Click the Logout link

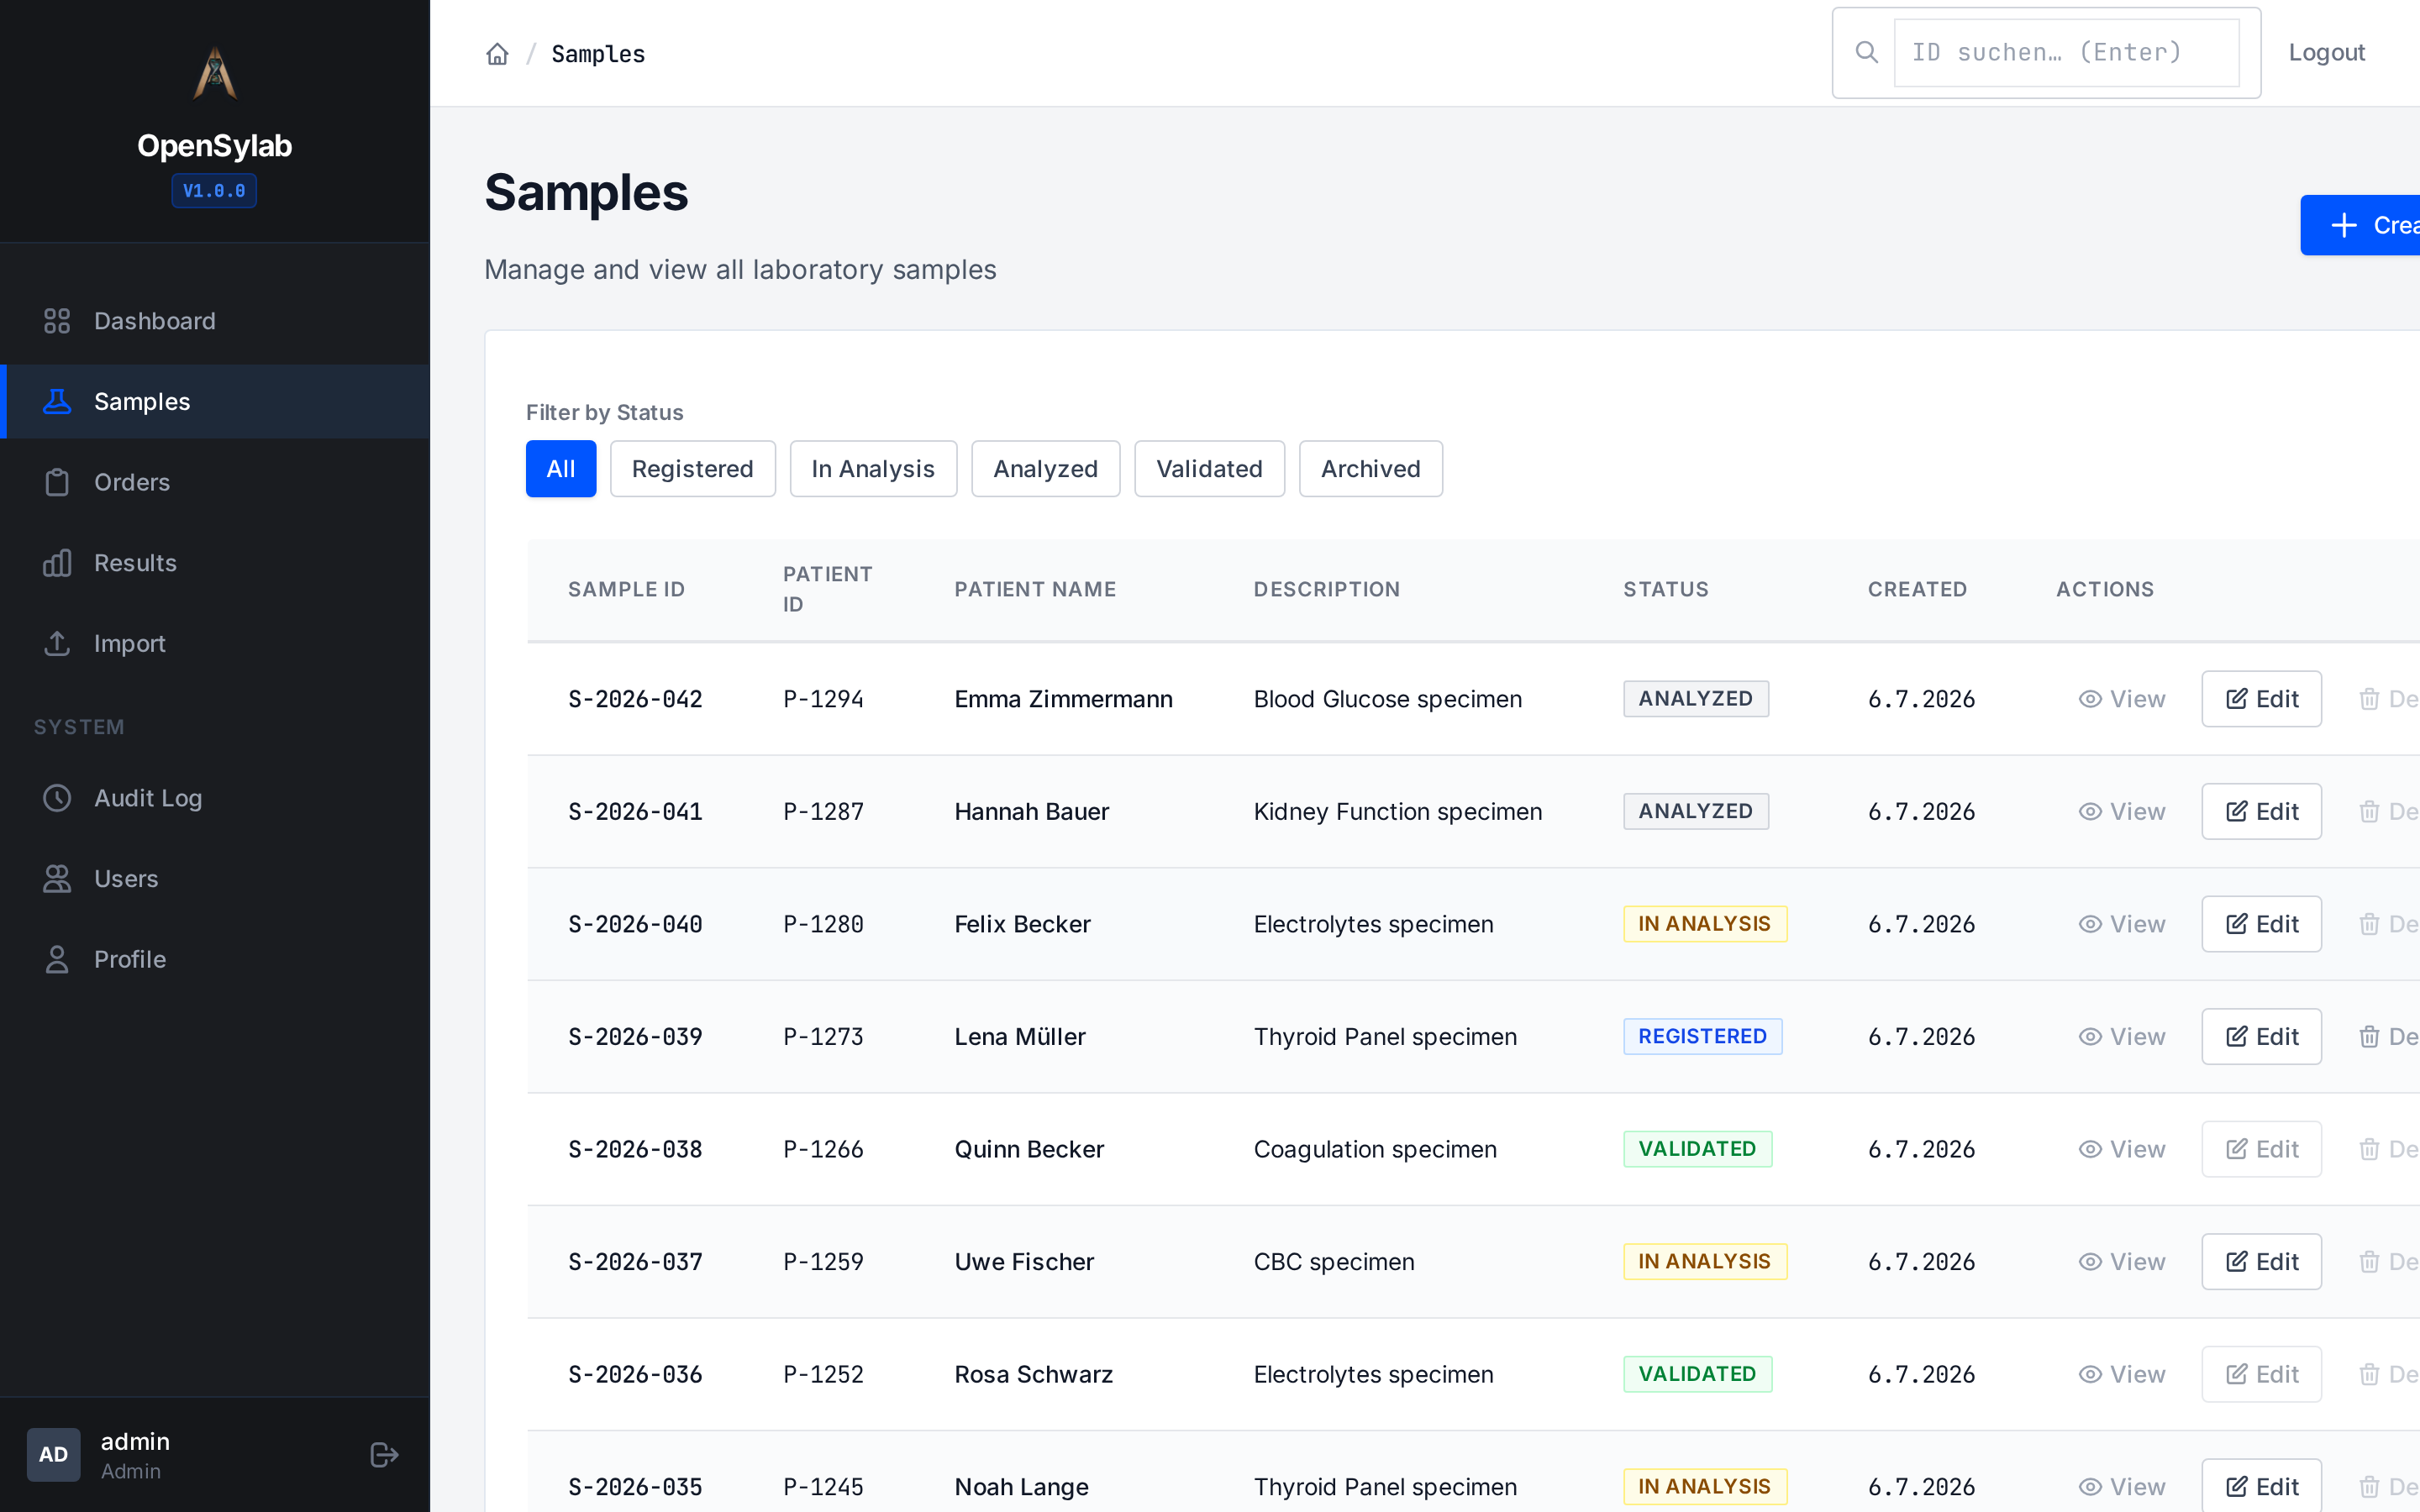(x=2326, y=52)
